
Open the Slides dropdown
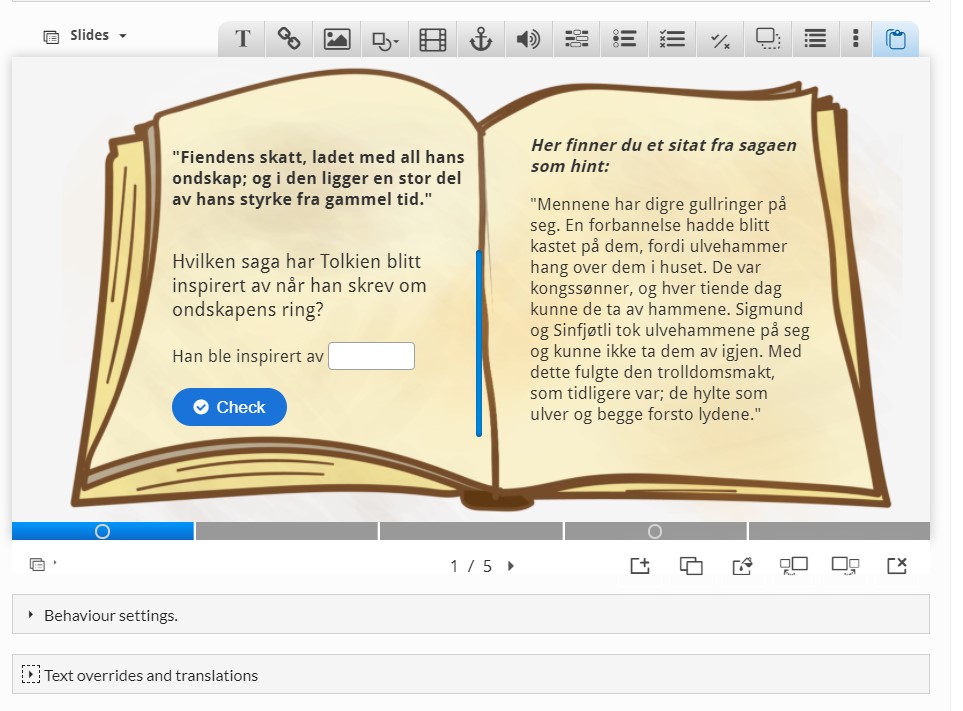tap(85, 36)
